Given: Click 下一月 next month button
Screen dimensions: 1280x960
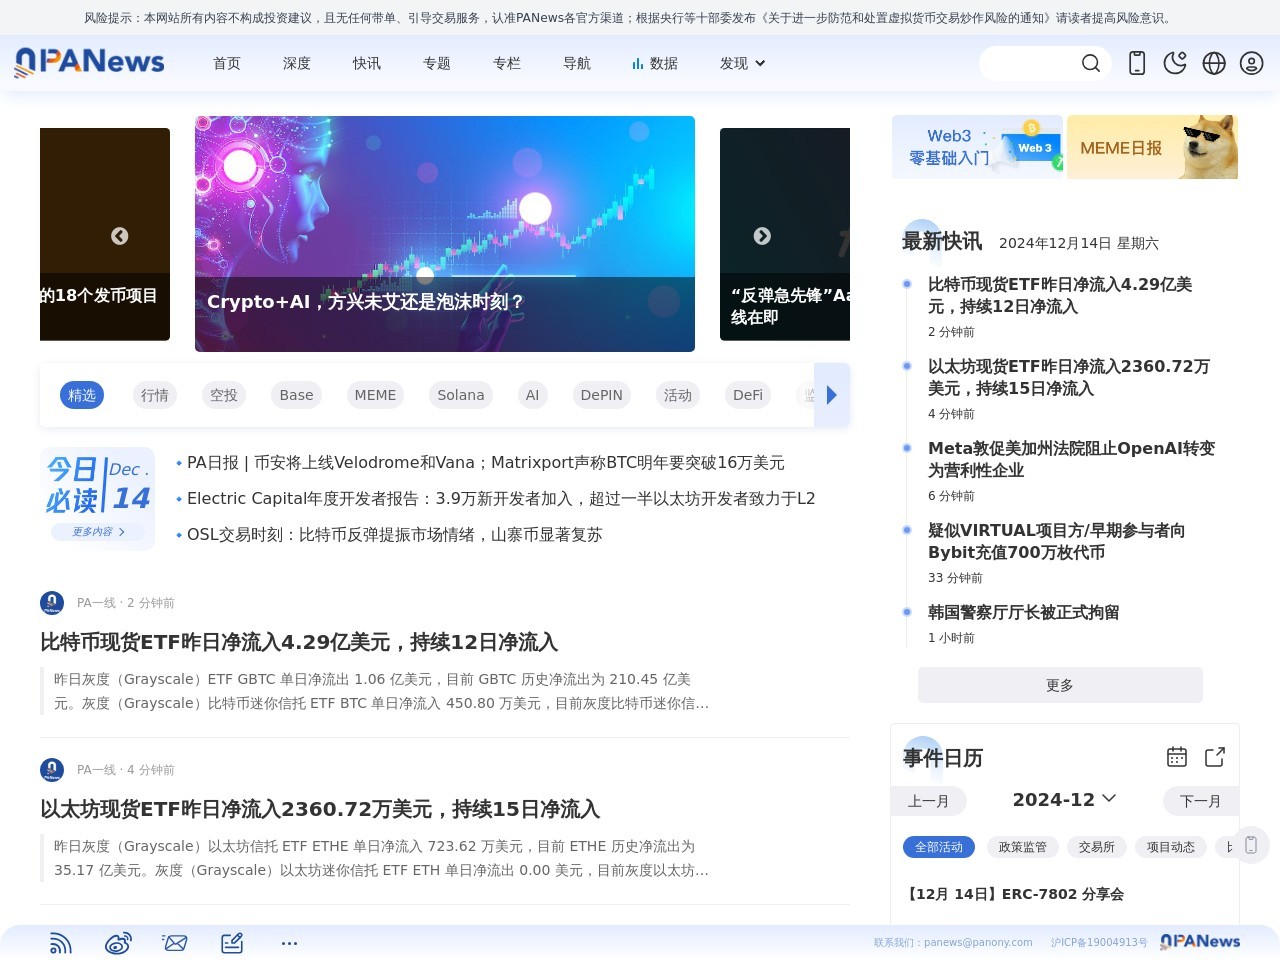Looking at the screenshot, I should 1200,801.
